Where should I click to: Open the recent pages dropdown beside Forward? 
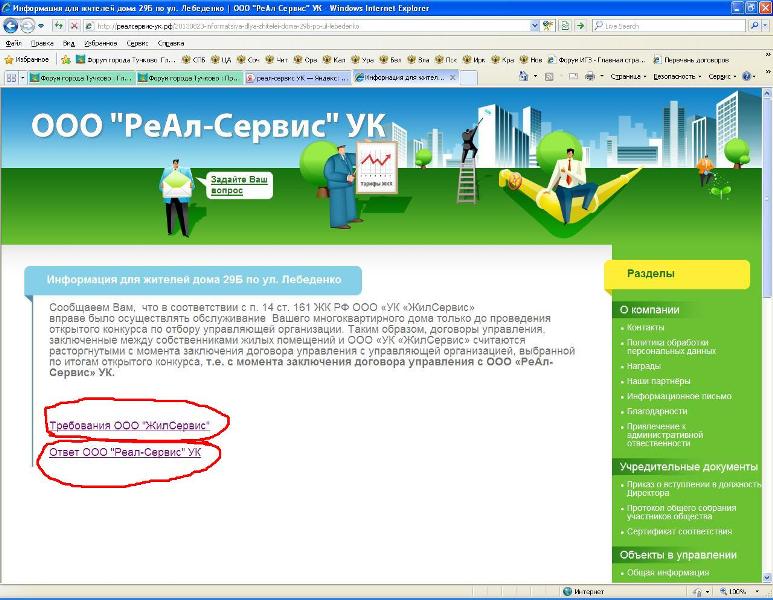click(x=41, y=25)
